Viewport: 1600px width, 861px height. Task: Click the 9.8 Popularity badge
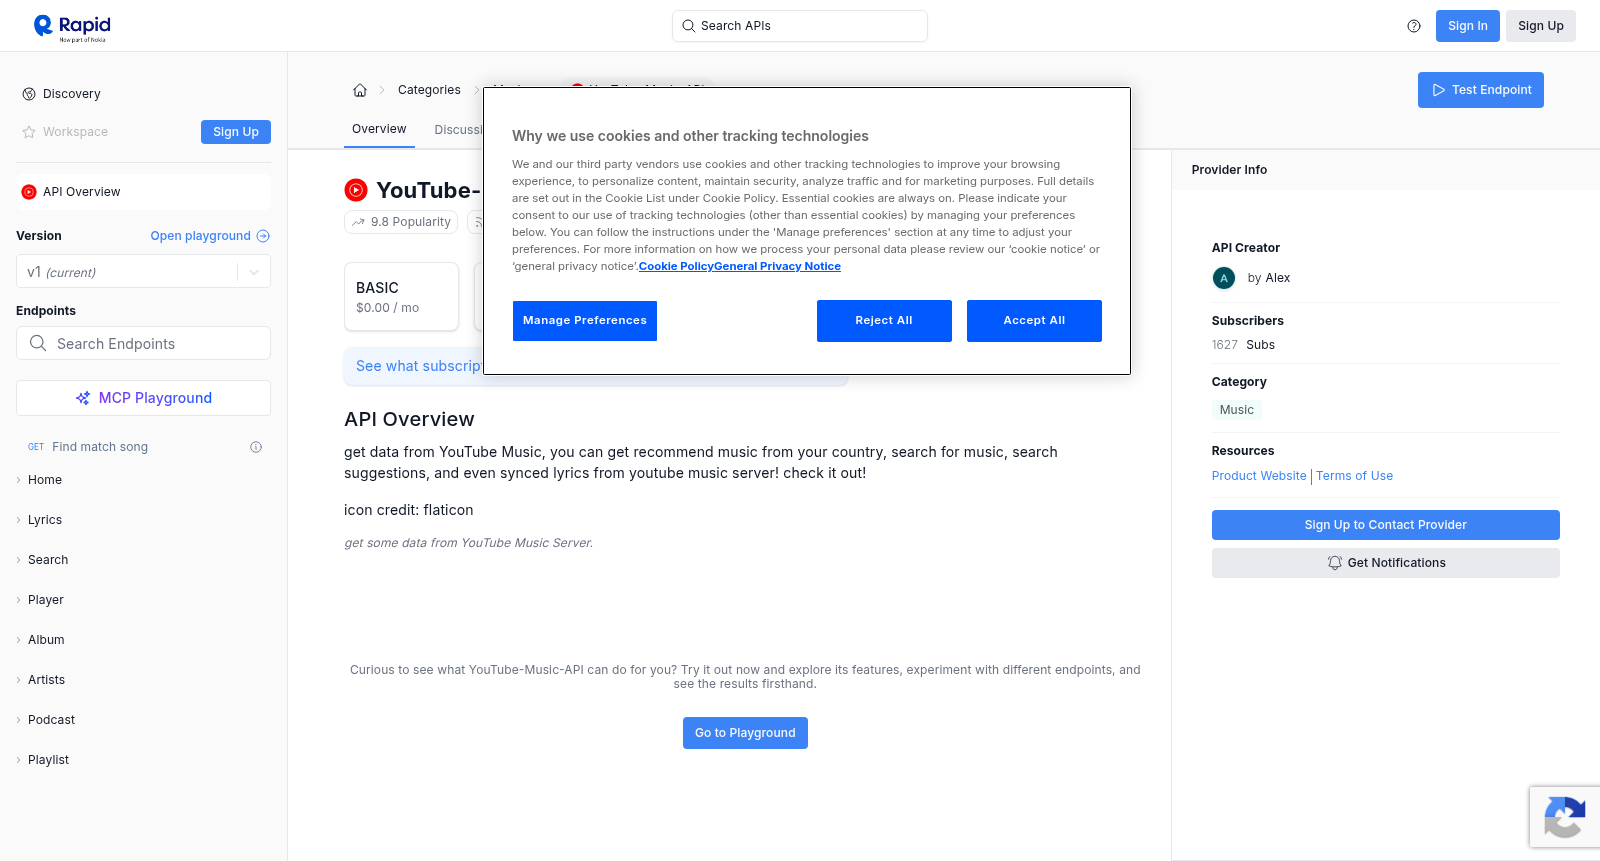click(401, 222)
